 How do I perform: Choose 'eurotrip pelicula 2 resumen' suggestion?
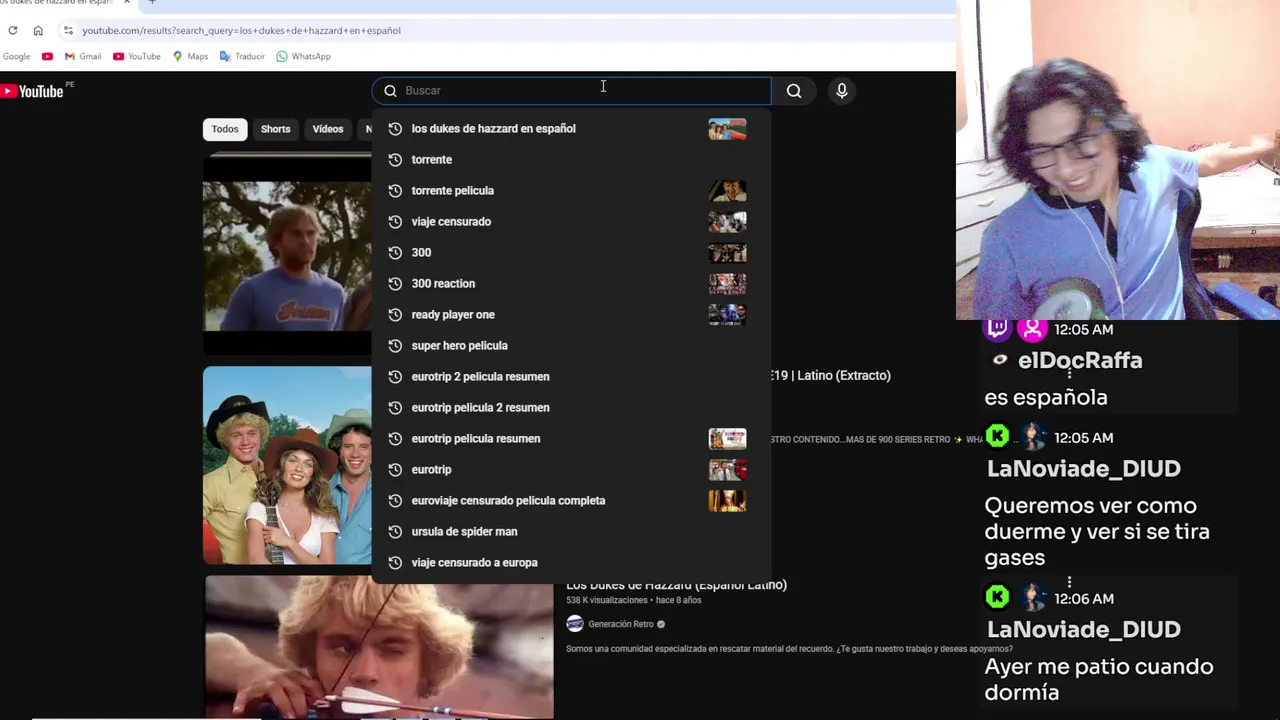click(x=571, y=407)
